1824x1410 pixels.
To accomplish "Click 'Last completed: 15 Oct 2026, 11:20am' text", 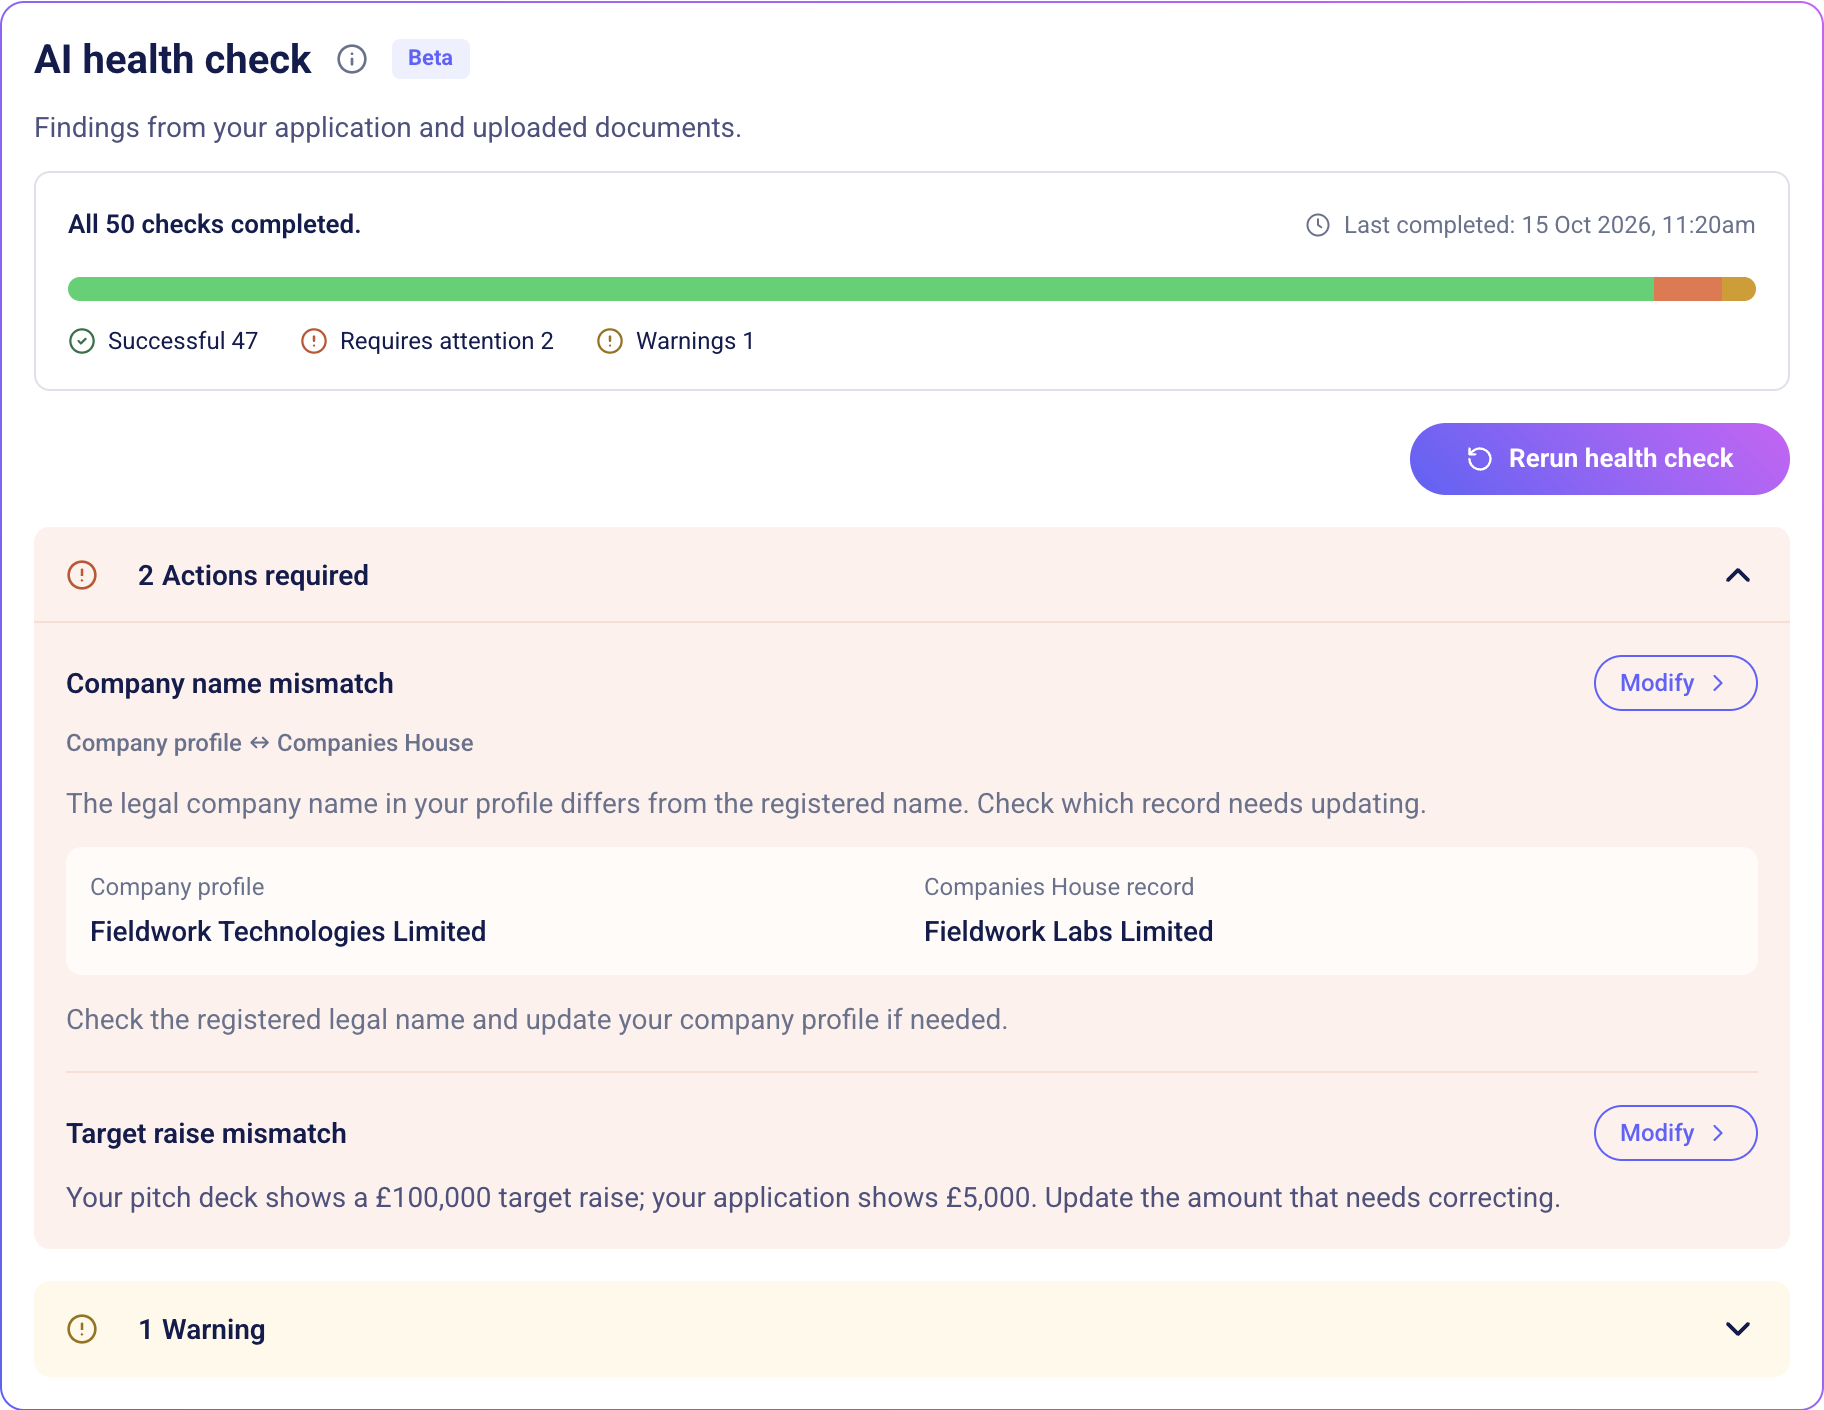I will click(1549, 225).
